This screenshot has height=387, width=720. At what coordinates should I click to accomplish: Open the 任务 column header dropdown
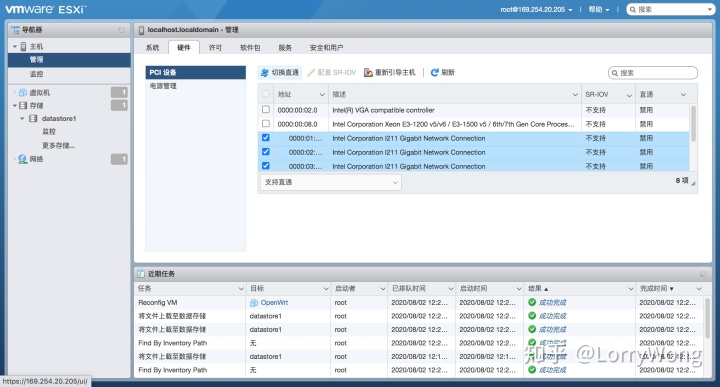click(241, 289)
